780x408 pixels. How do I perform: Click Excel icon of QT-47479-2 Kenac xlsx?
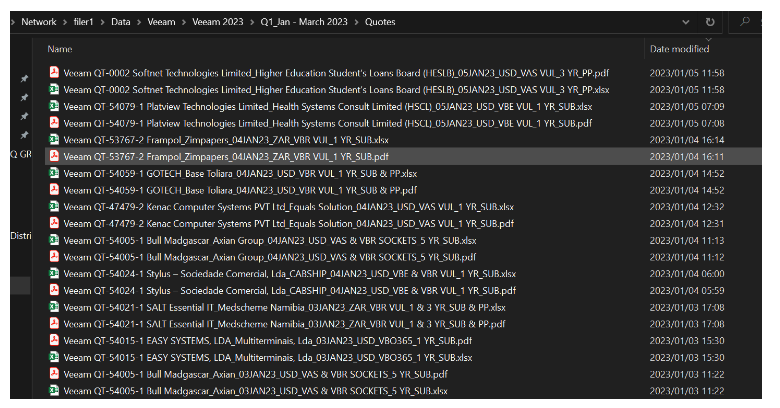click(54, 206)
